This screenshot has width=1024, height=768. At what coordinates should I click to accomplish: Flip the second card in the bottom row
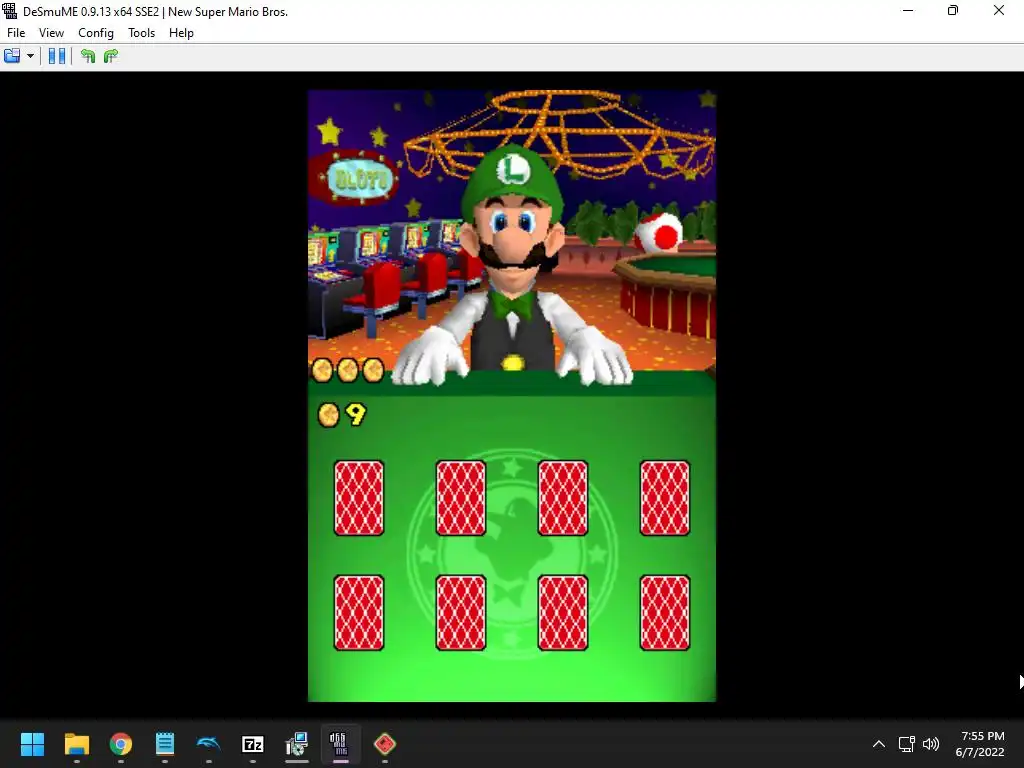coord(460,613)
